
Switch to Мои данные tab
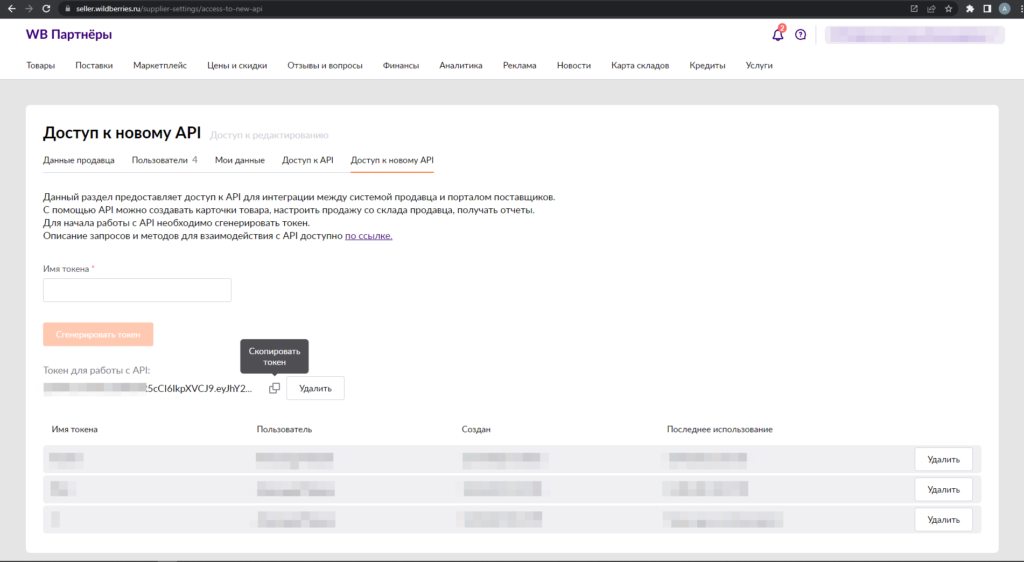[x=240, y=160]
